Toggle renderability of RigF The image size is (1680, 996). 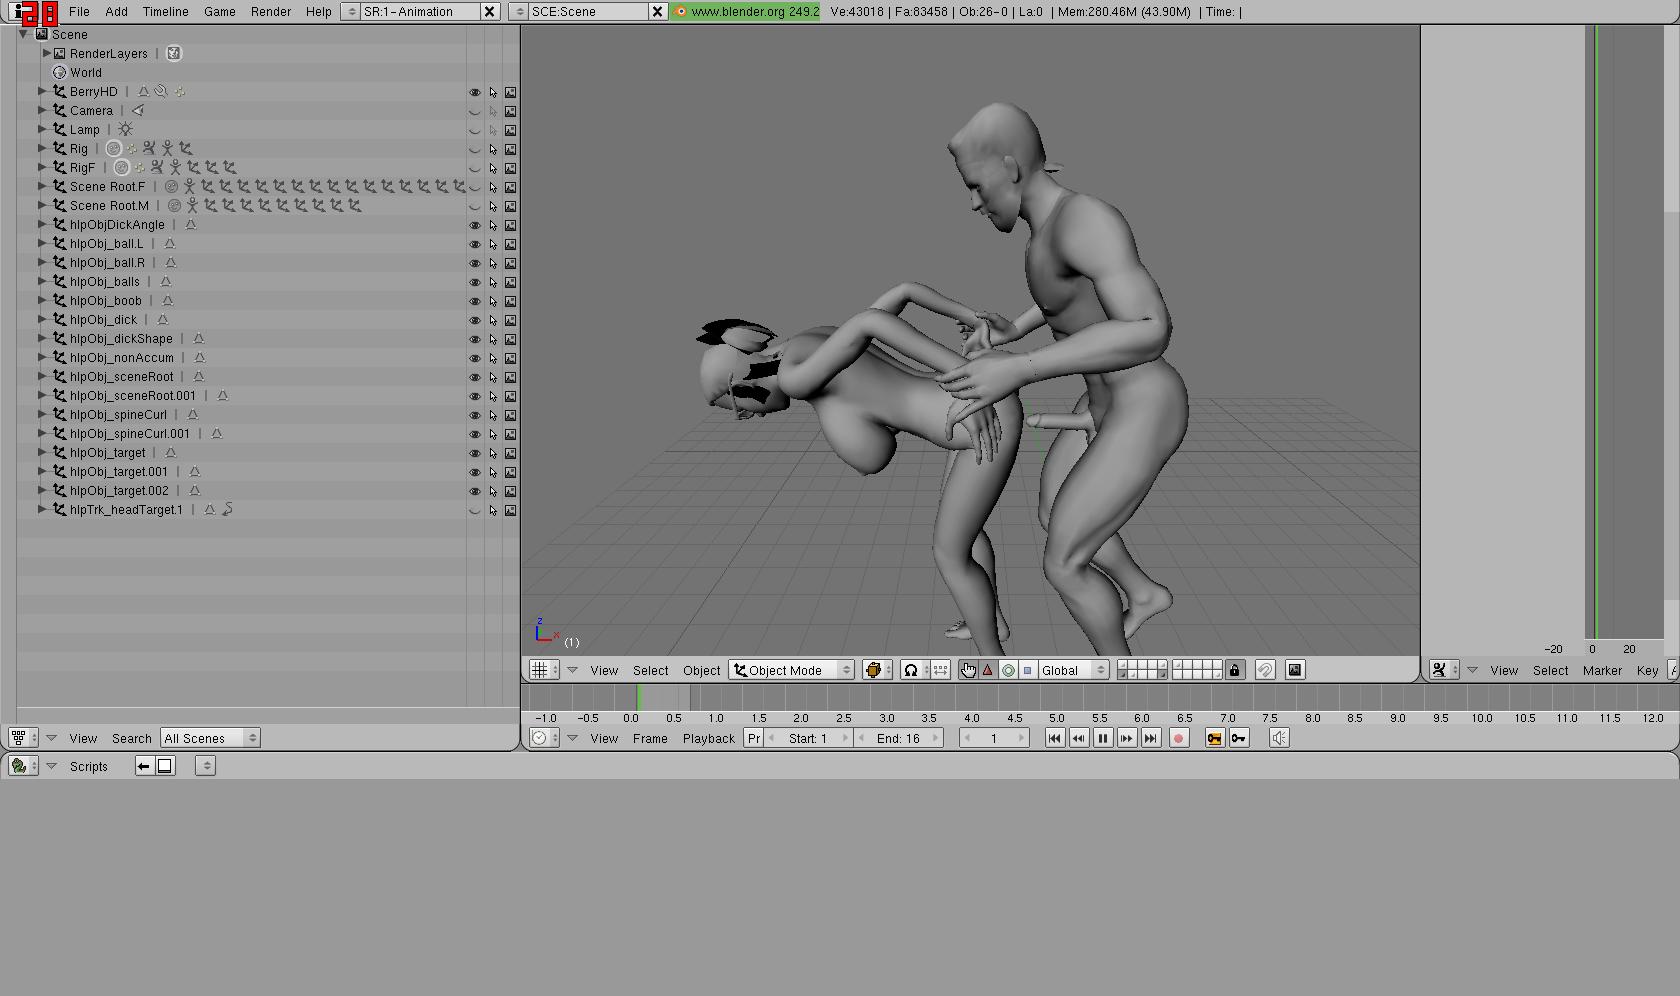510,168
